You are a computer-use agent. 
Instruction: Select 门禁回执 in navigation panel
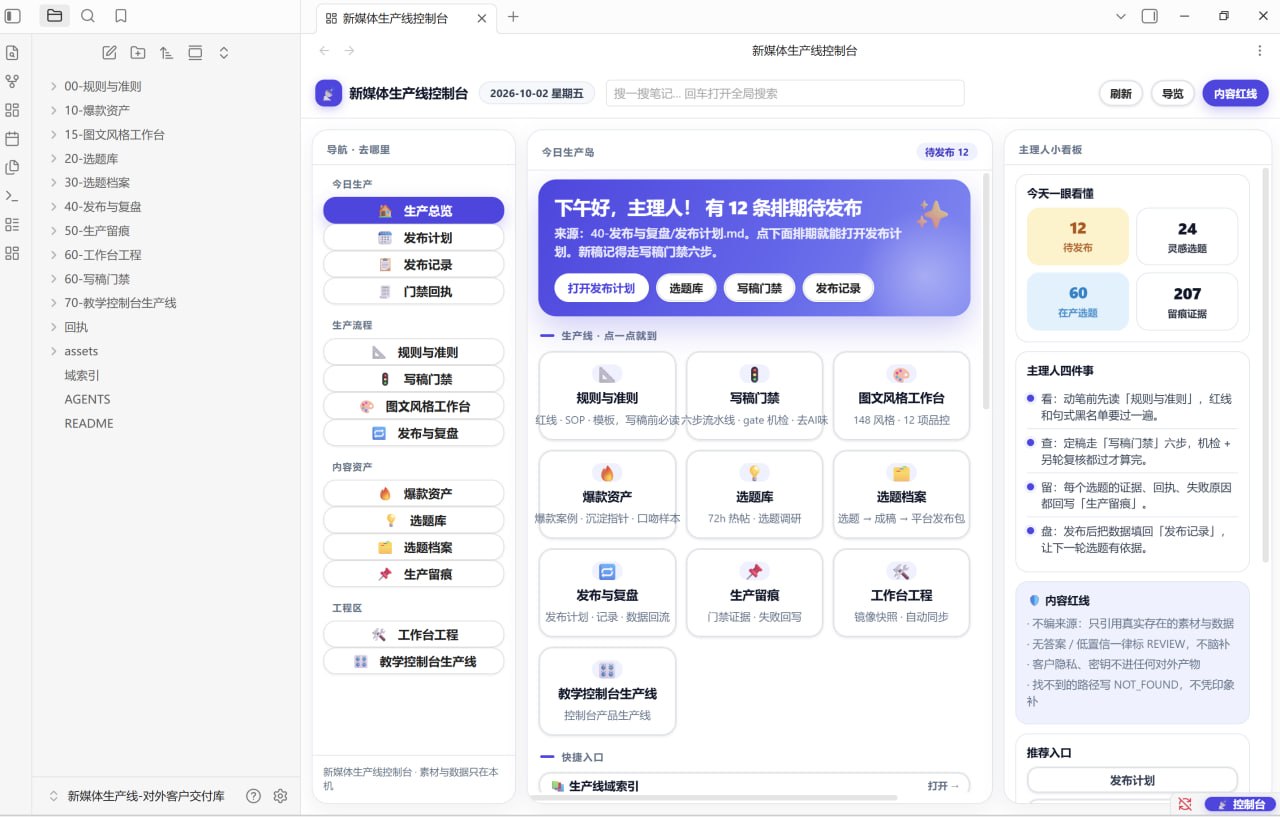(413, 292)
